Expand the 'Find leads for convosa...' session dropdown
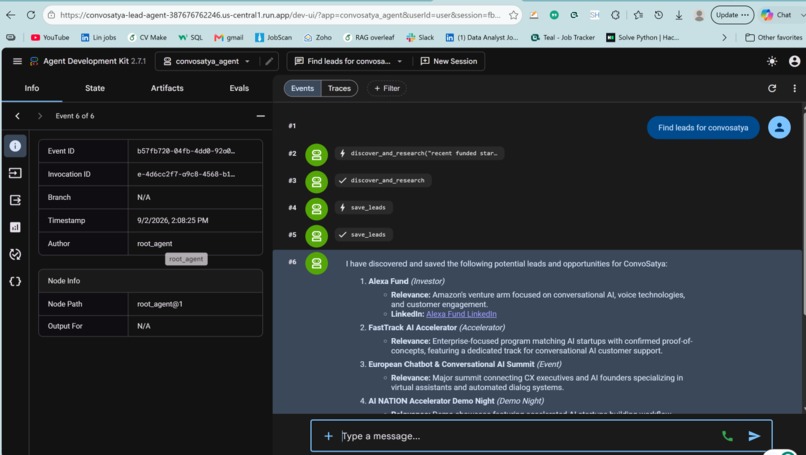806x455 pixels. point(348,61)
